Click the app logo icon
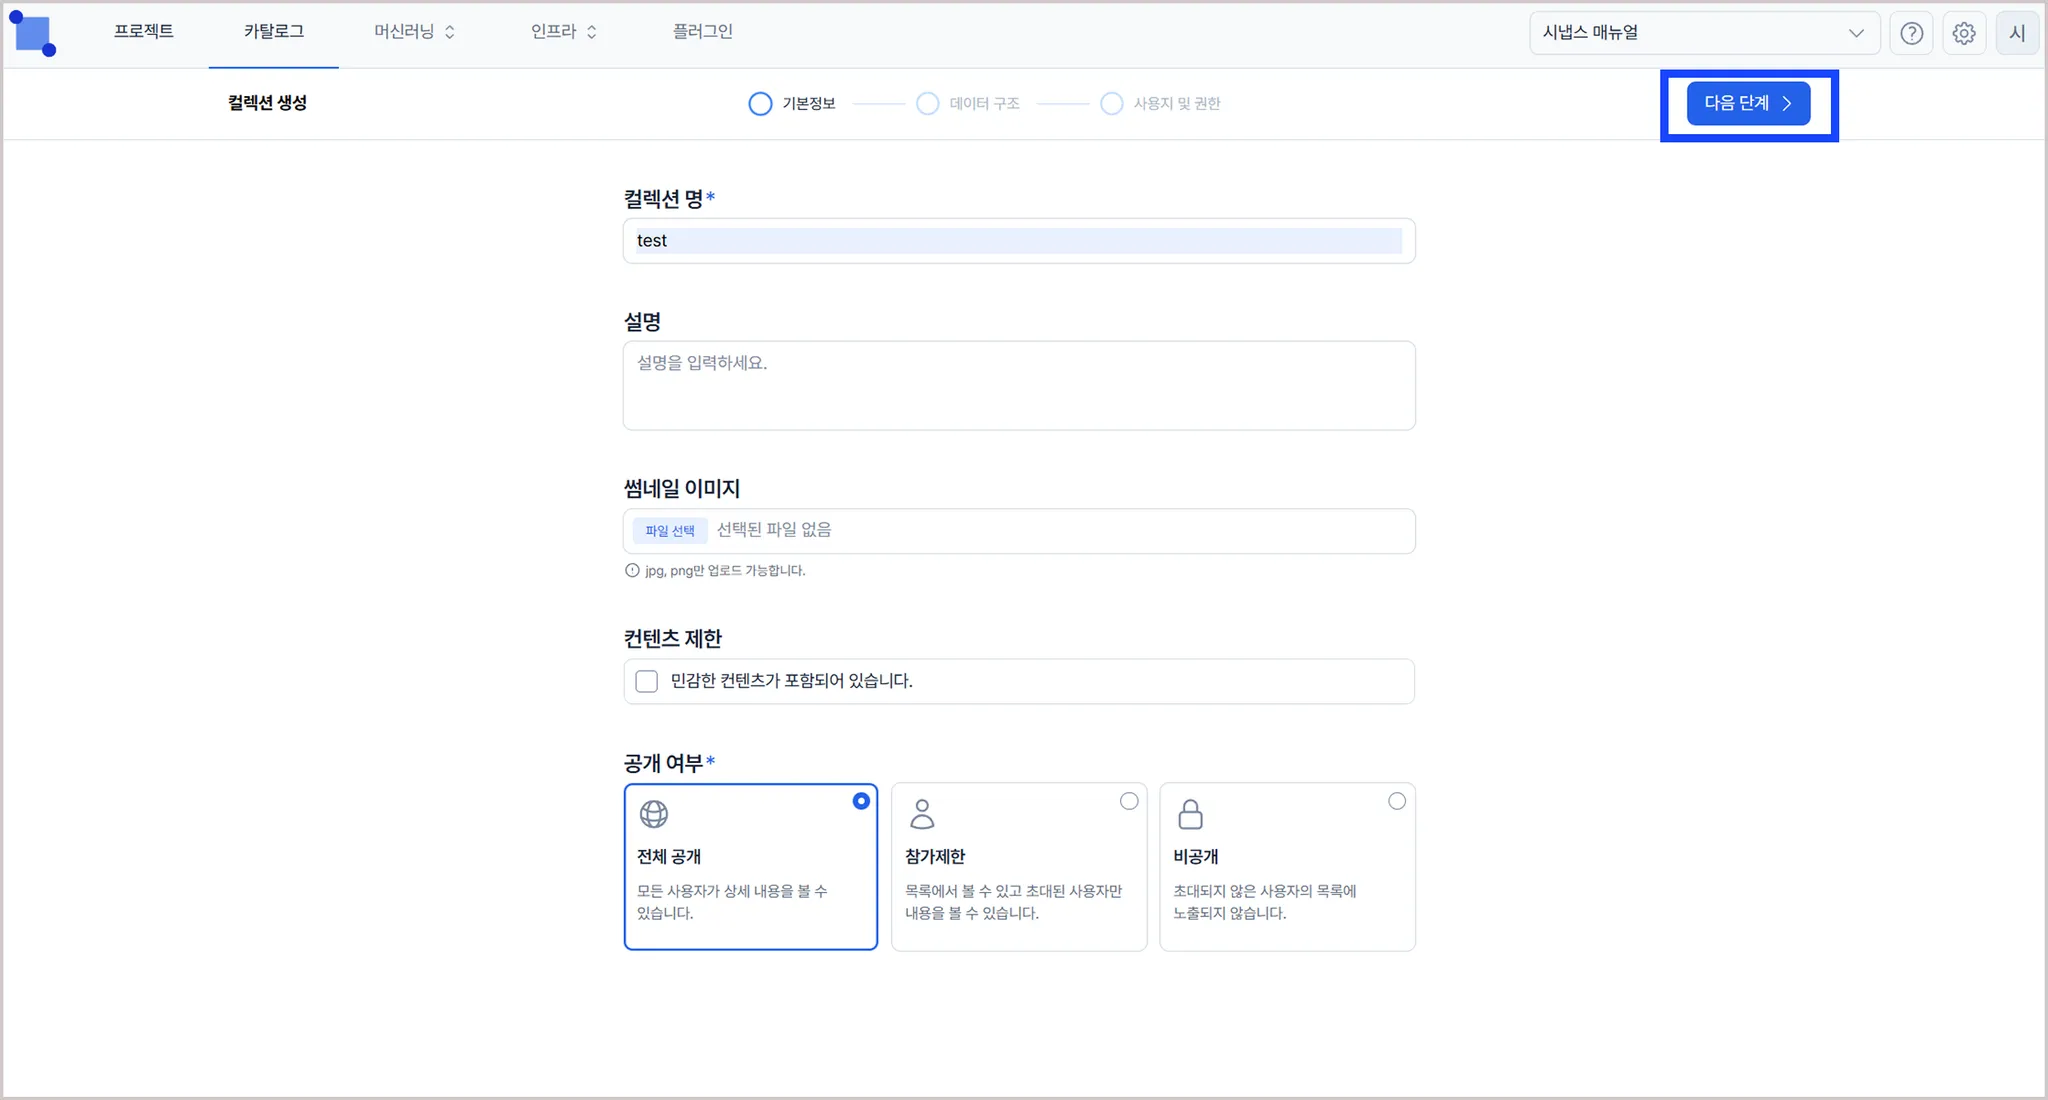The height and width of the screenshot is (1100, 2048). tap(33, 34)
